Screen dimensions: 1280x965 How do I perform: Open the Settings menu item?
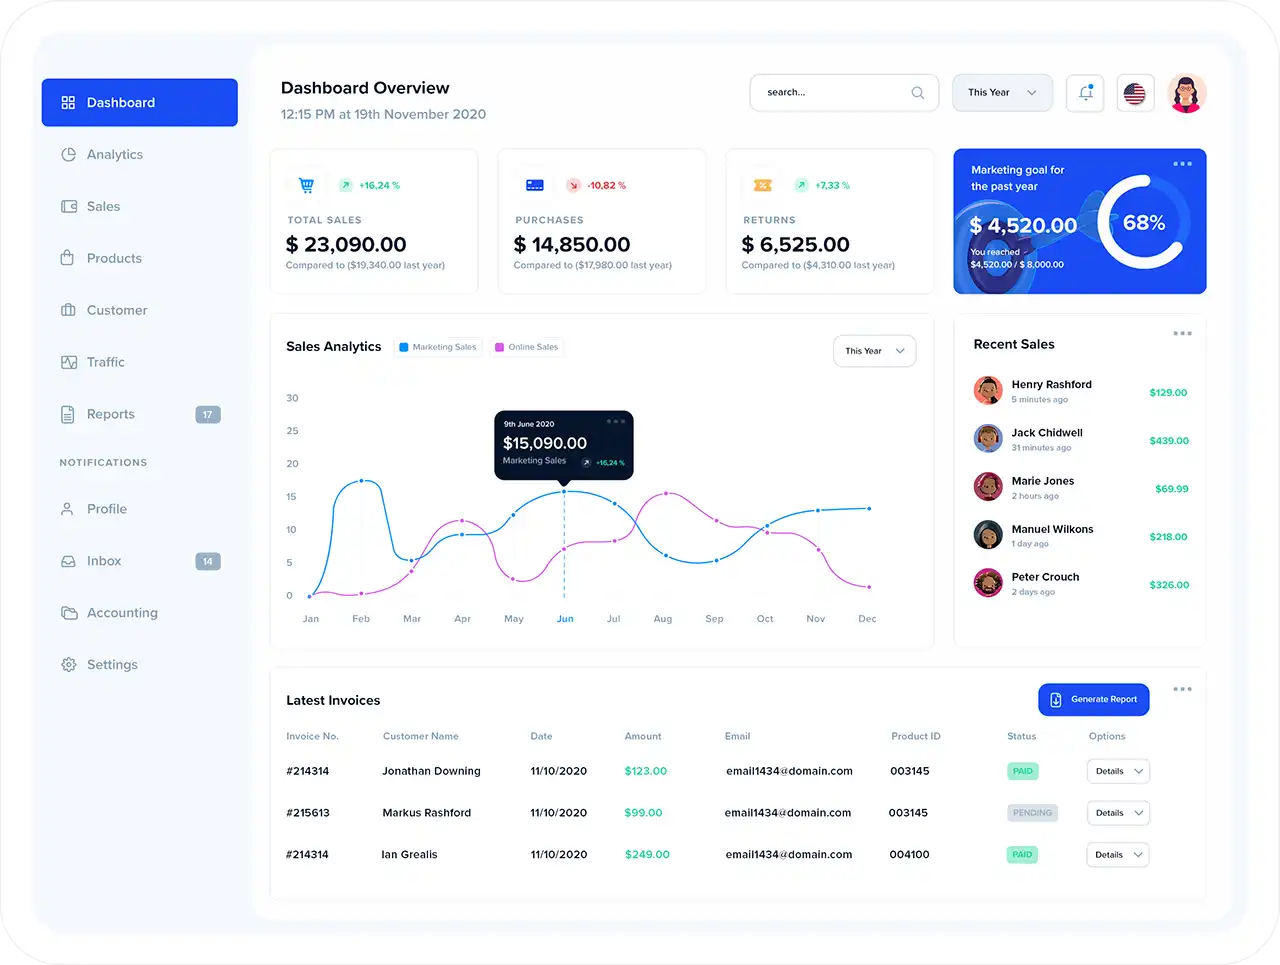pos(112,664)
